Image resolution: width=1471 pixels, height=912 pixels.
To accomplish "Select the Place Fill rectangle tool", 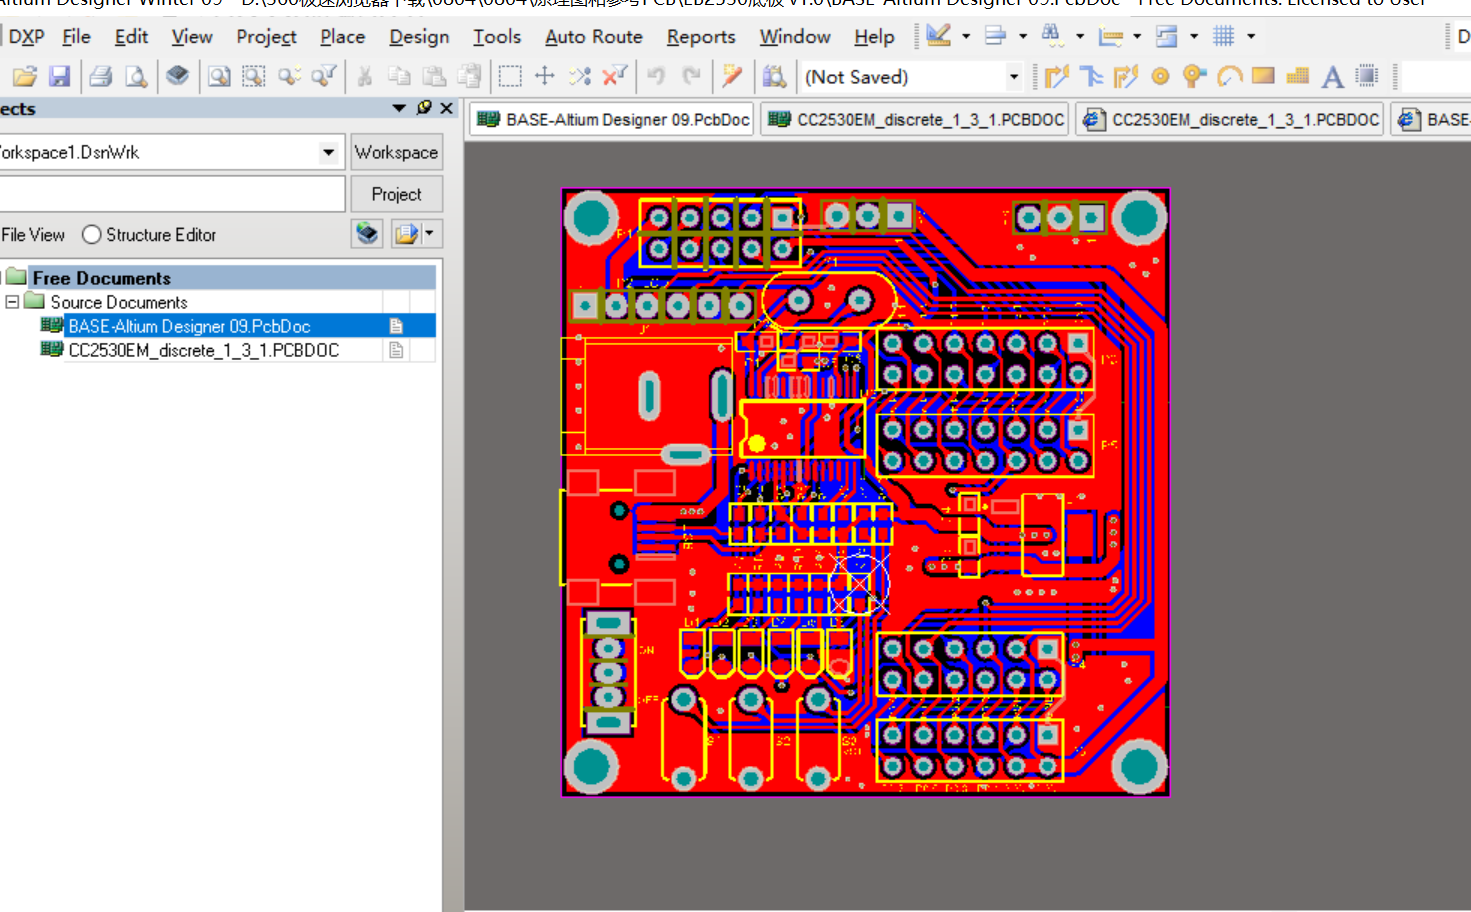I will [1263, 76].
